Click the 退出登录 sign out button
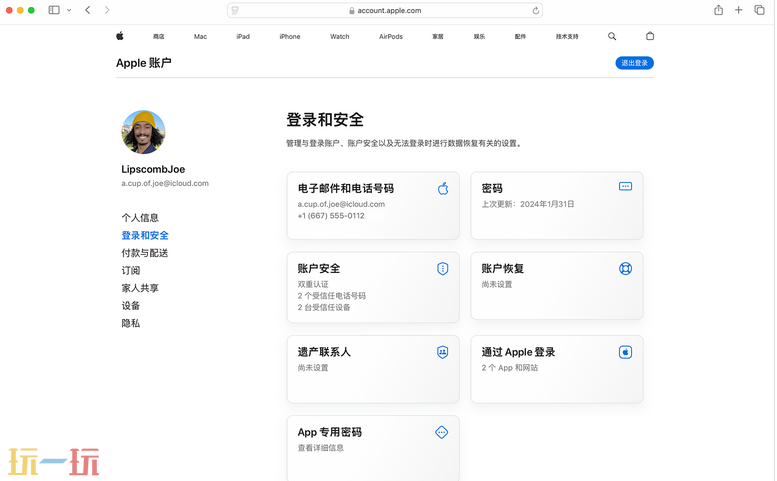Viewport: 777px width, 481px height. [634, 63]
